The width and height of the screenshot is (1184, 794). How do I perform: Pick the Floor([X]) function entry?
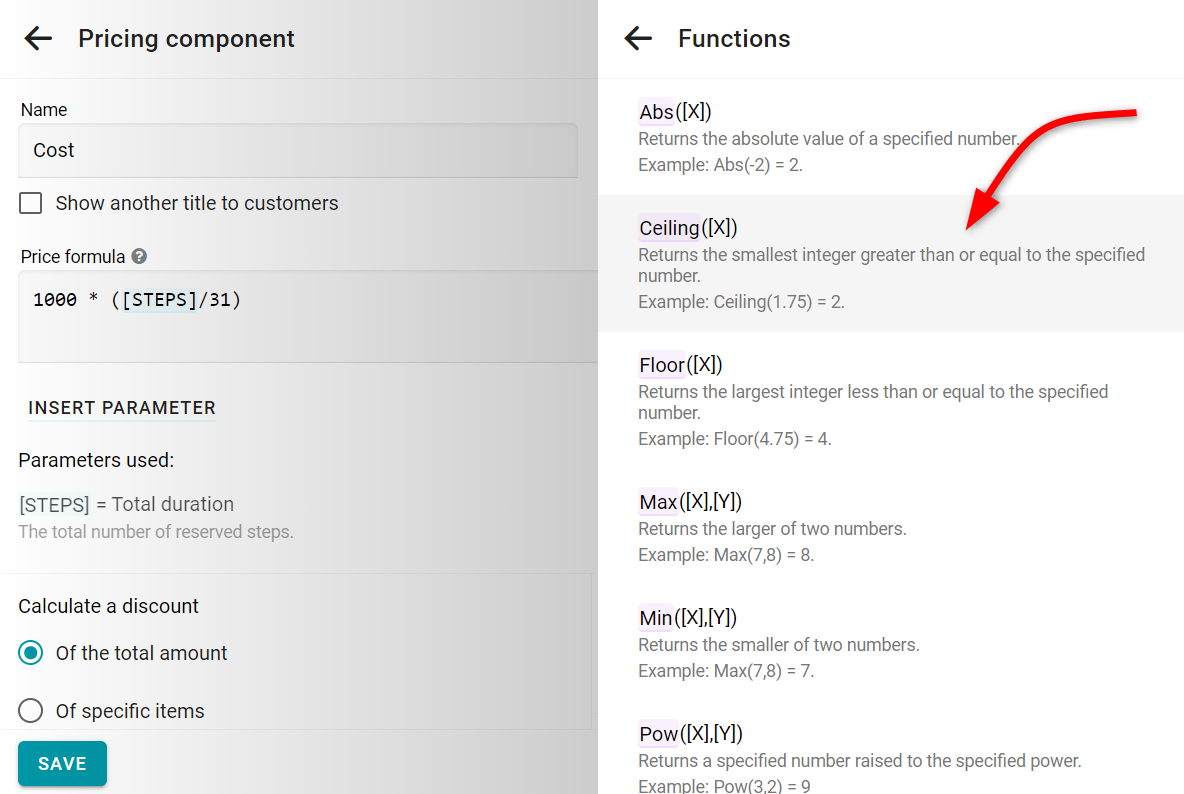680,365
